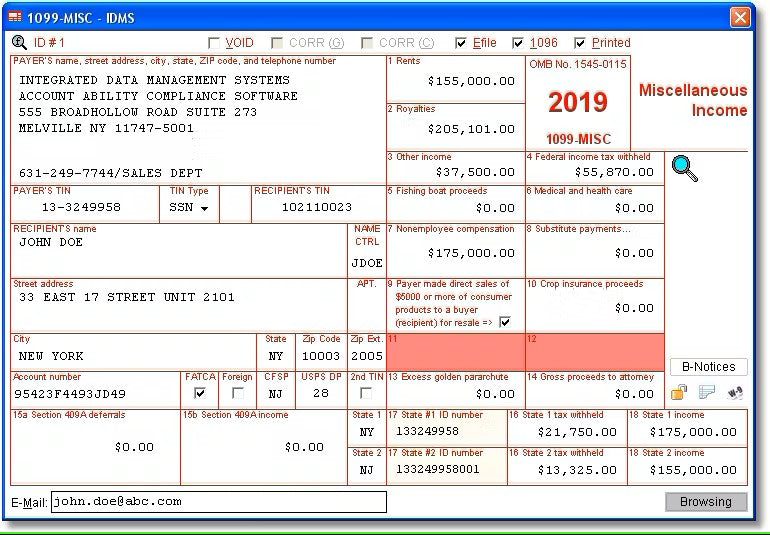Viewport: 770px width, 535px height.
Task: Click the magnifier icon beside ID #1
Action: click(x=19, y=42)
